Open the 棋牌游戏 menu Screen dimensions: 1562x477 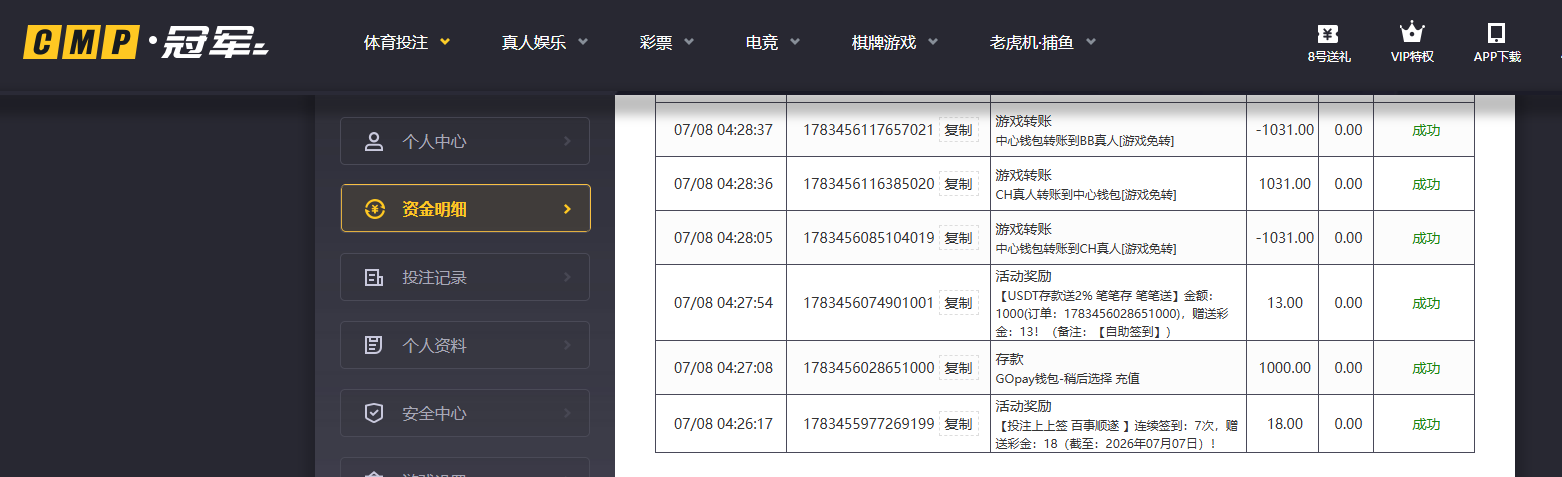[x=884, y=43]
